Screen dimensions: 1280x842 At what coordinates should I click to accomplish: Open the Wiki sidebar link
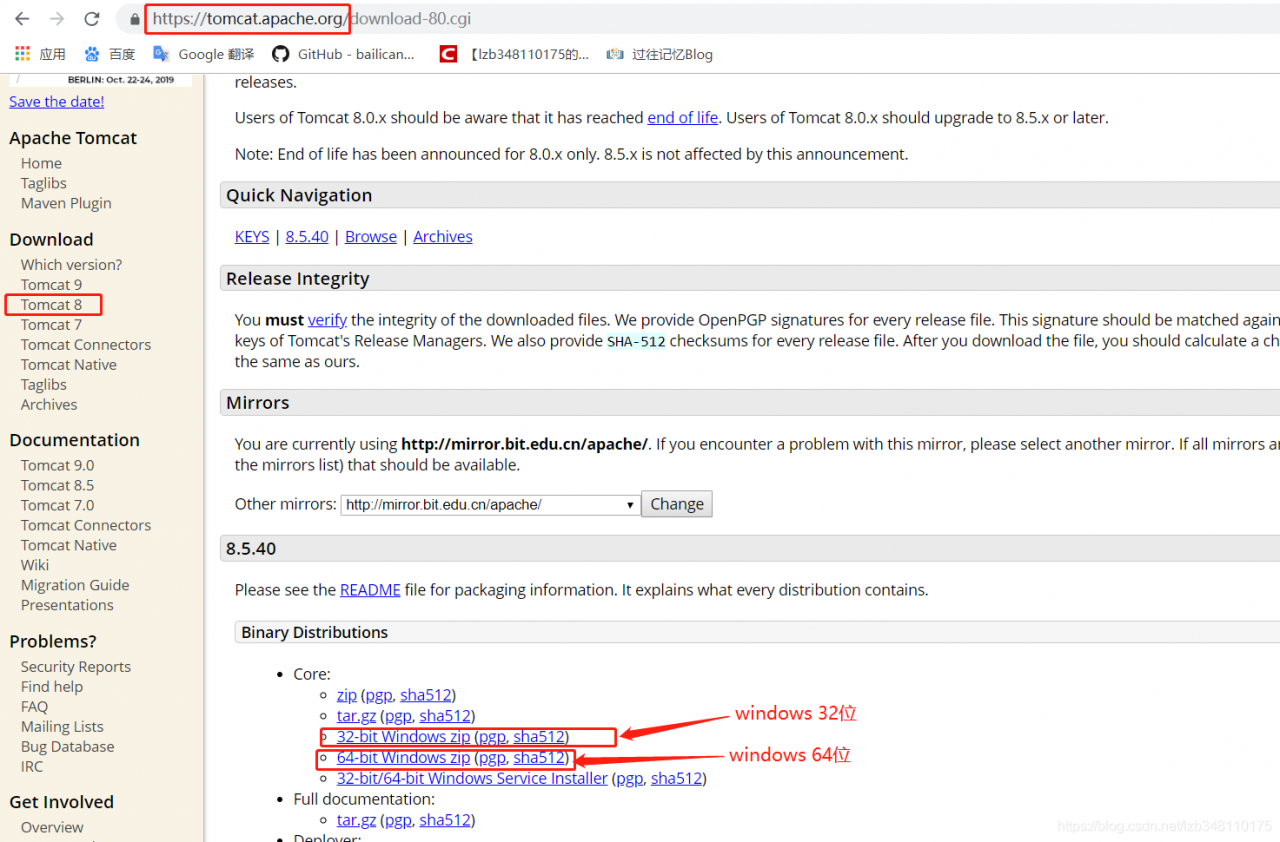35,565
